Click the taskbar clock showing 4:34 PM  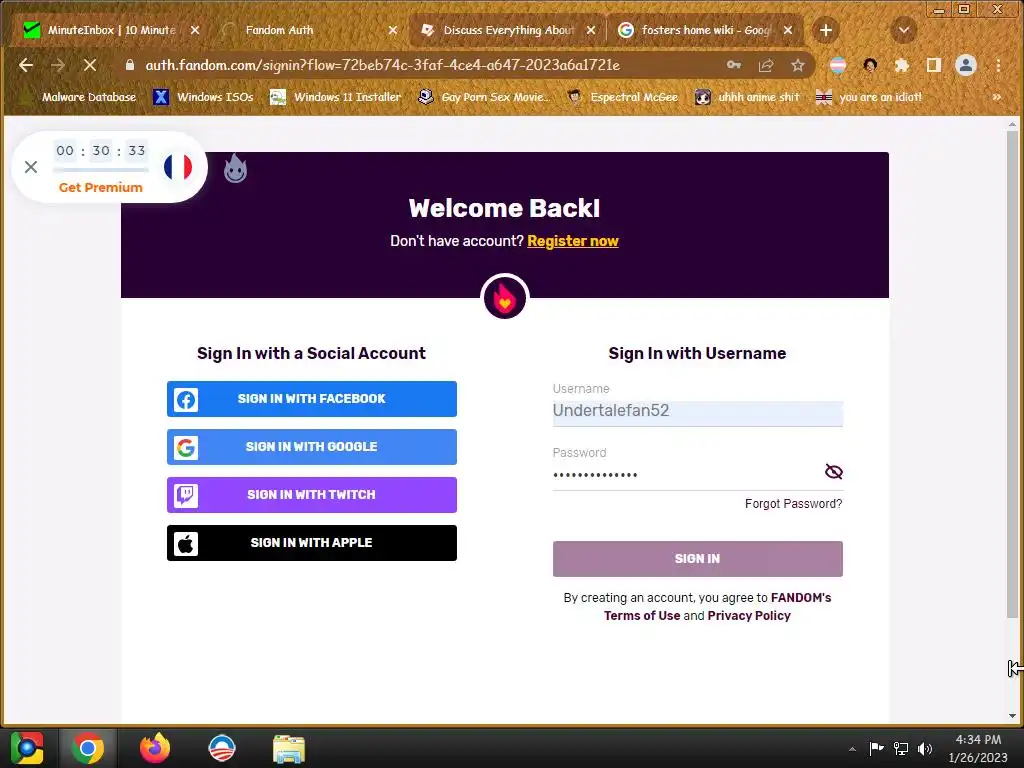coord(978,748)
